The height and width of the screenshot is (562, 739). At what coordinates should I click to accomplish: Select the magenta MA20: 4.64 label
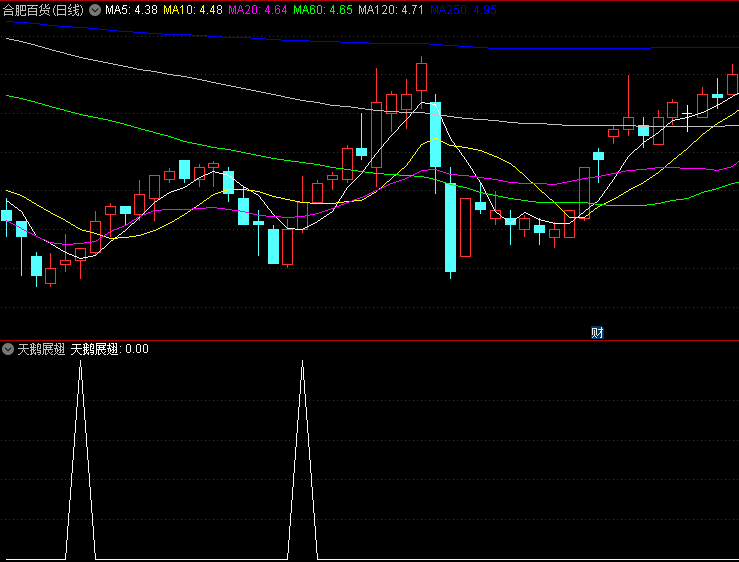pyautogui.click(x=257, y=10)
